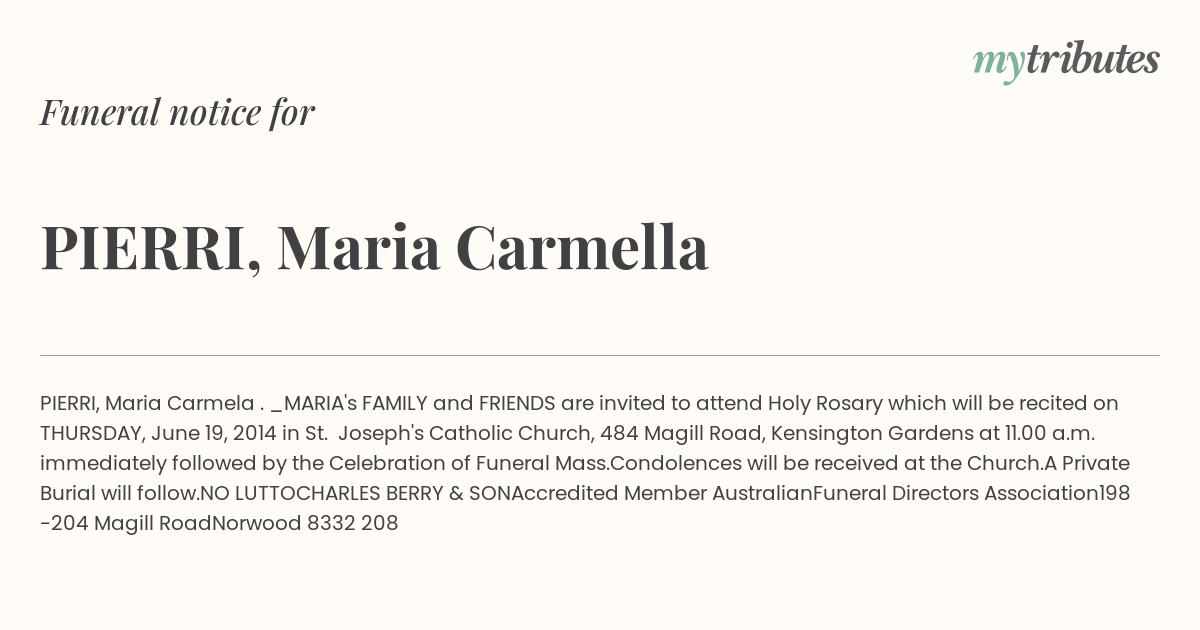Click the horizontal divider line
The image size is (1200, 630).
point(600,355)
